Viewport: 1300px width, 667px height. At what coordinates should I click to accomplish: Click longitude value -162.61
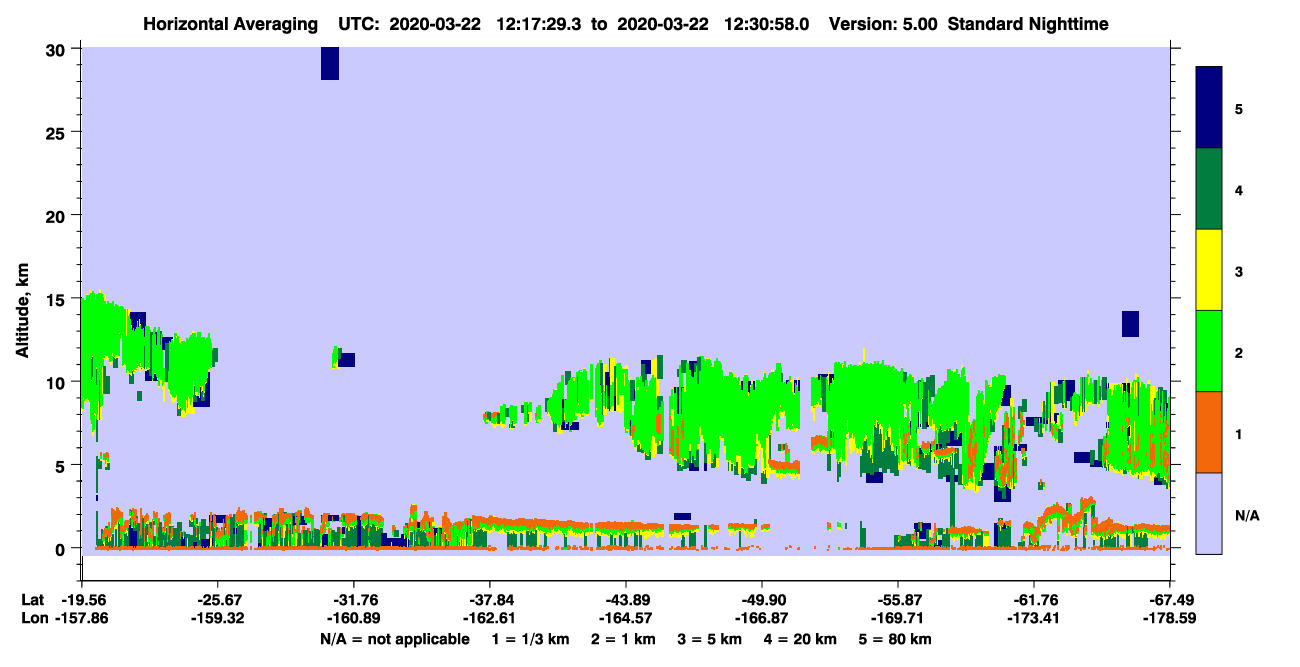pos(490,619)
